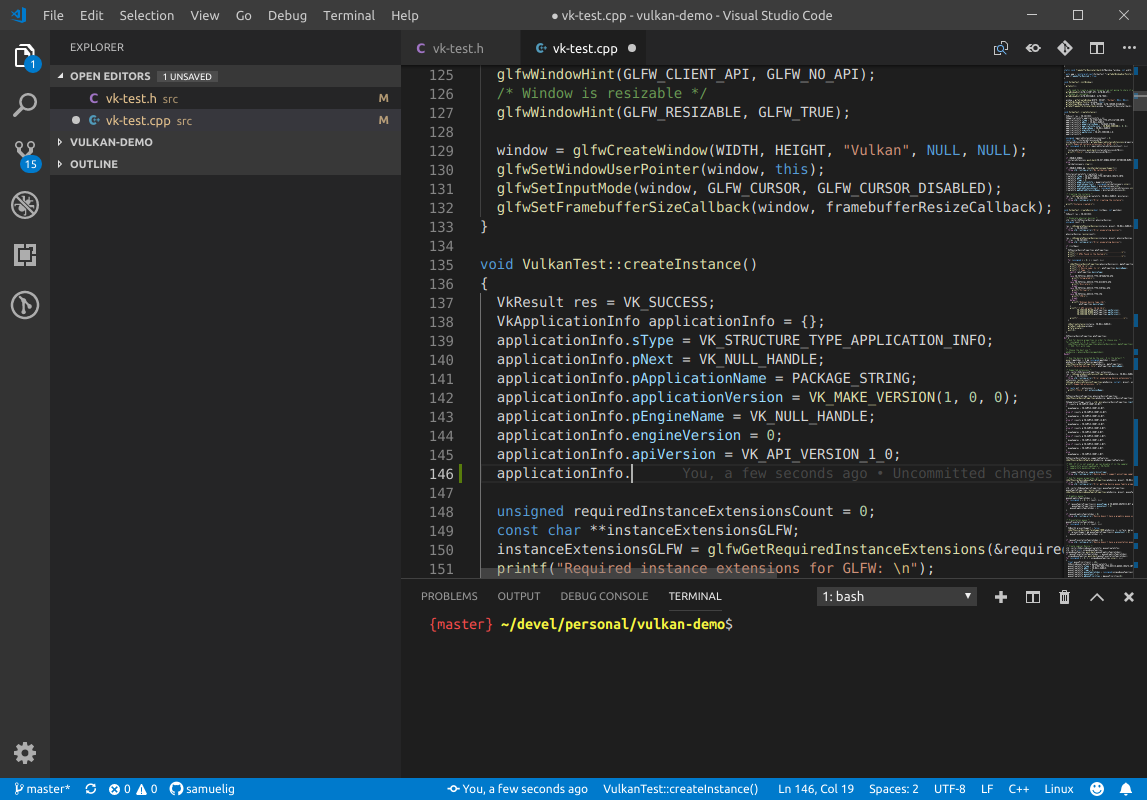Click line number 135 in the gutter

[x=441, y=265]
